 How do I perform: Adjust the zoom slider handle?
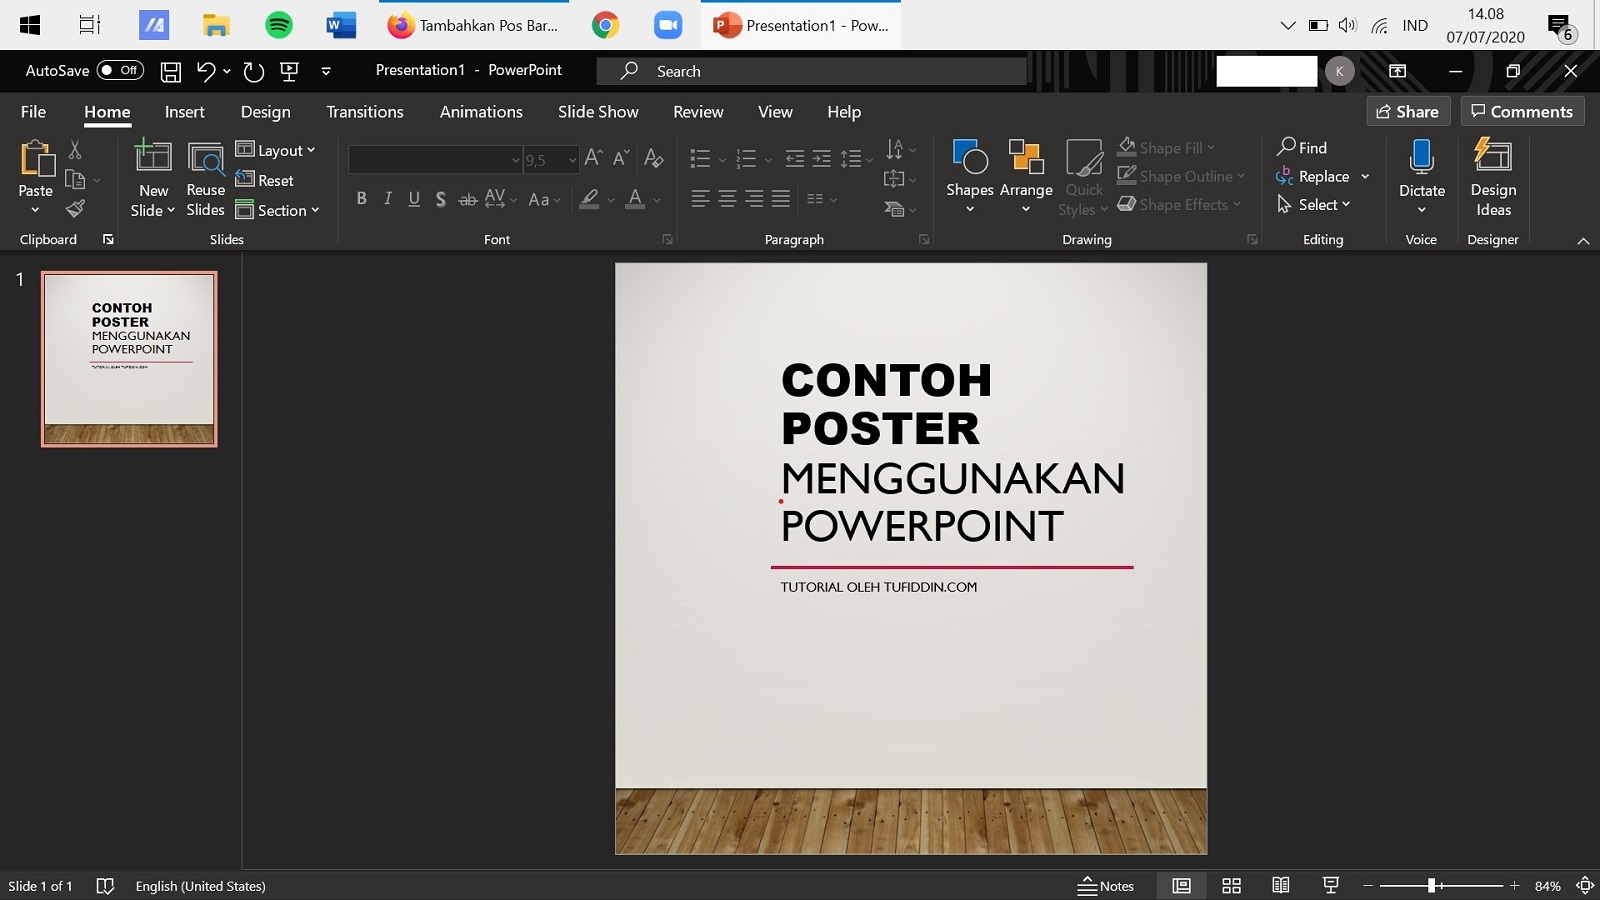tap(1432, 886)
